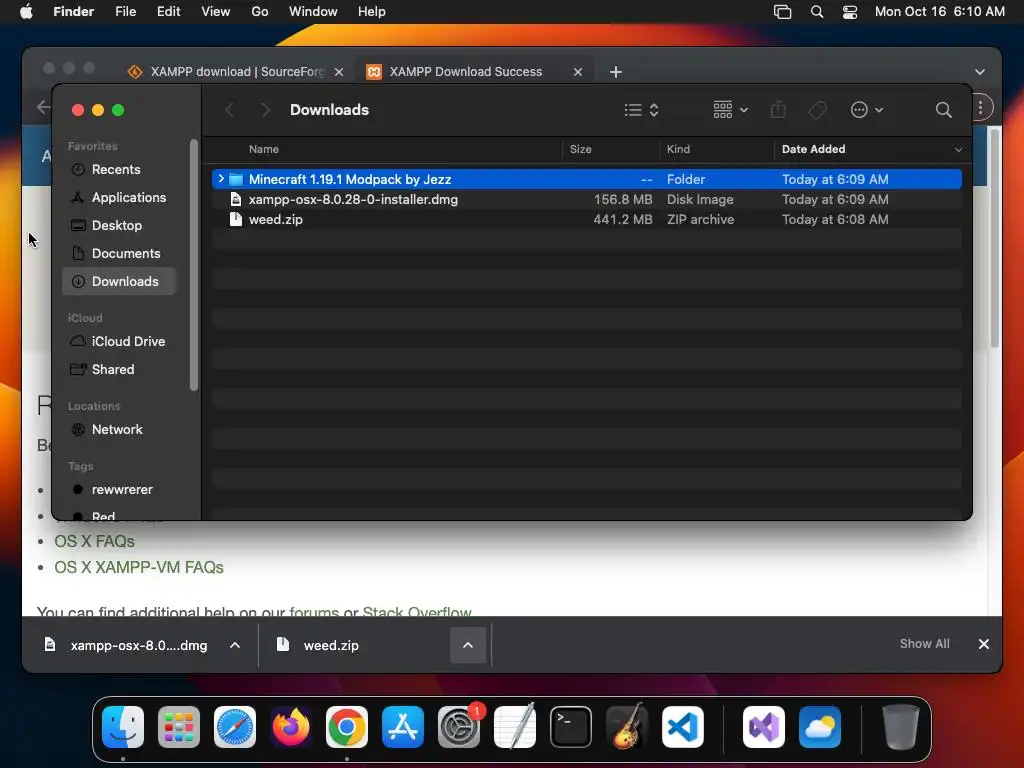Viewport: 1024px width, 768px height.
Task: Open iCloud Drive in sidebar
Action: tap(119, 342)
